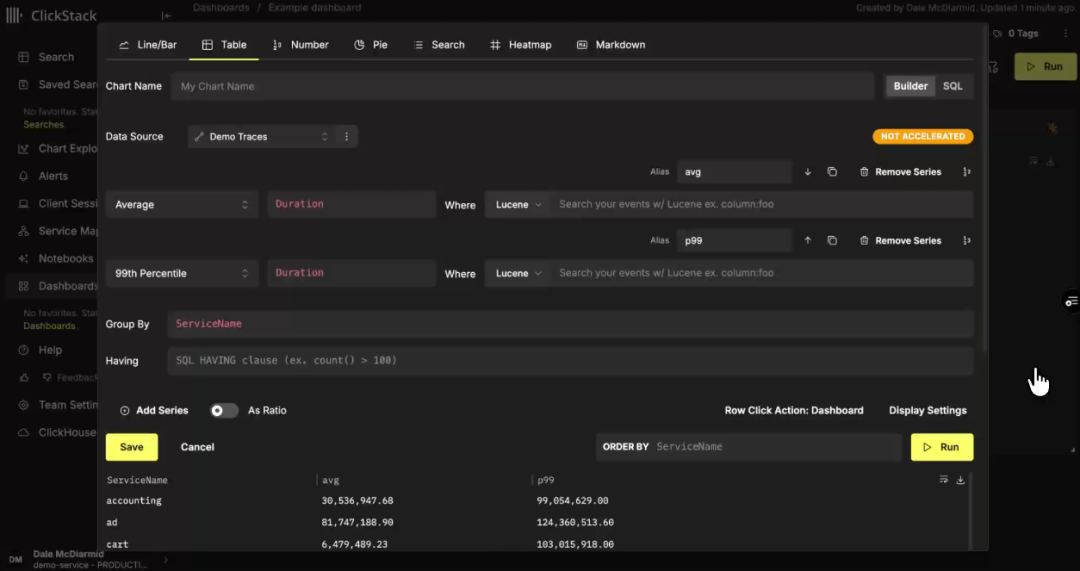Screen dimensions: 1080x571
Task: Open data source options kebab menu
Action: click(346, 136)
